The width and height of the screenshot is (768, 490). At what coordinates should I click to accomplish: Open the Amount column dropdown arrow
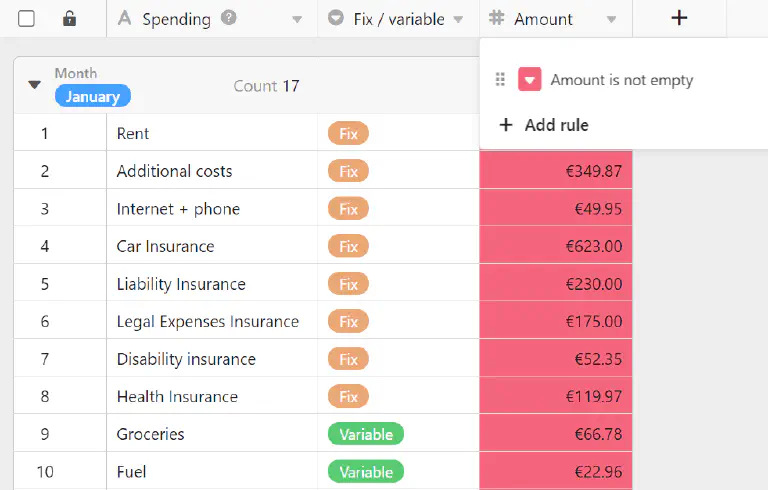611,20
